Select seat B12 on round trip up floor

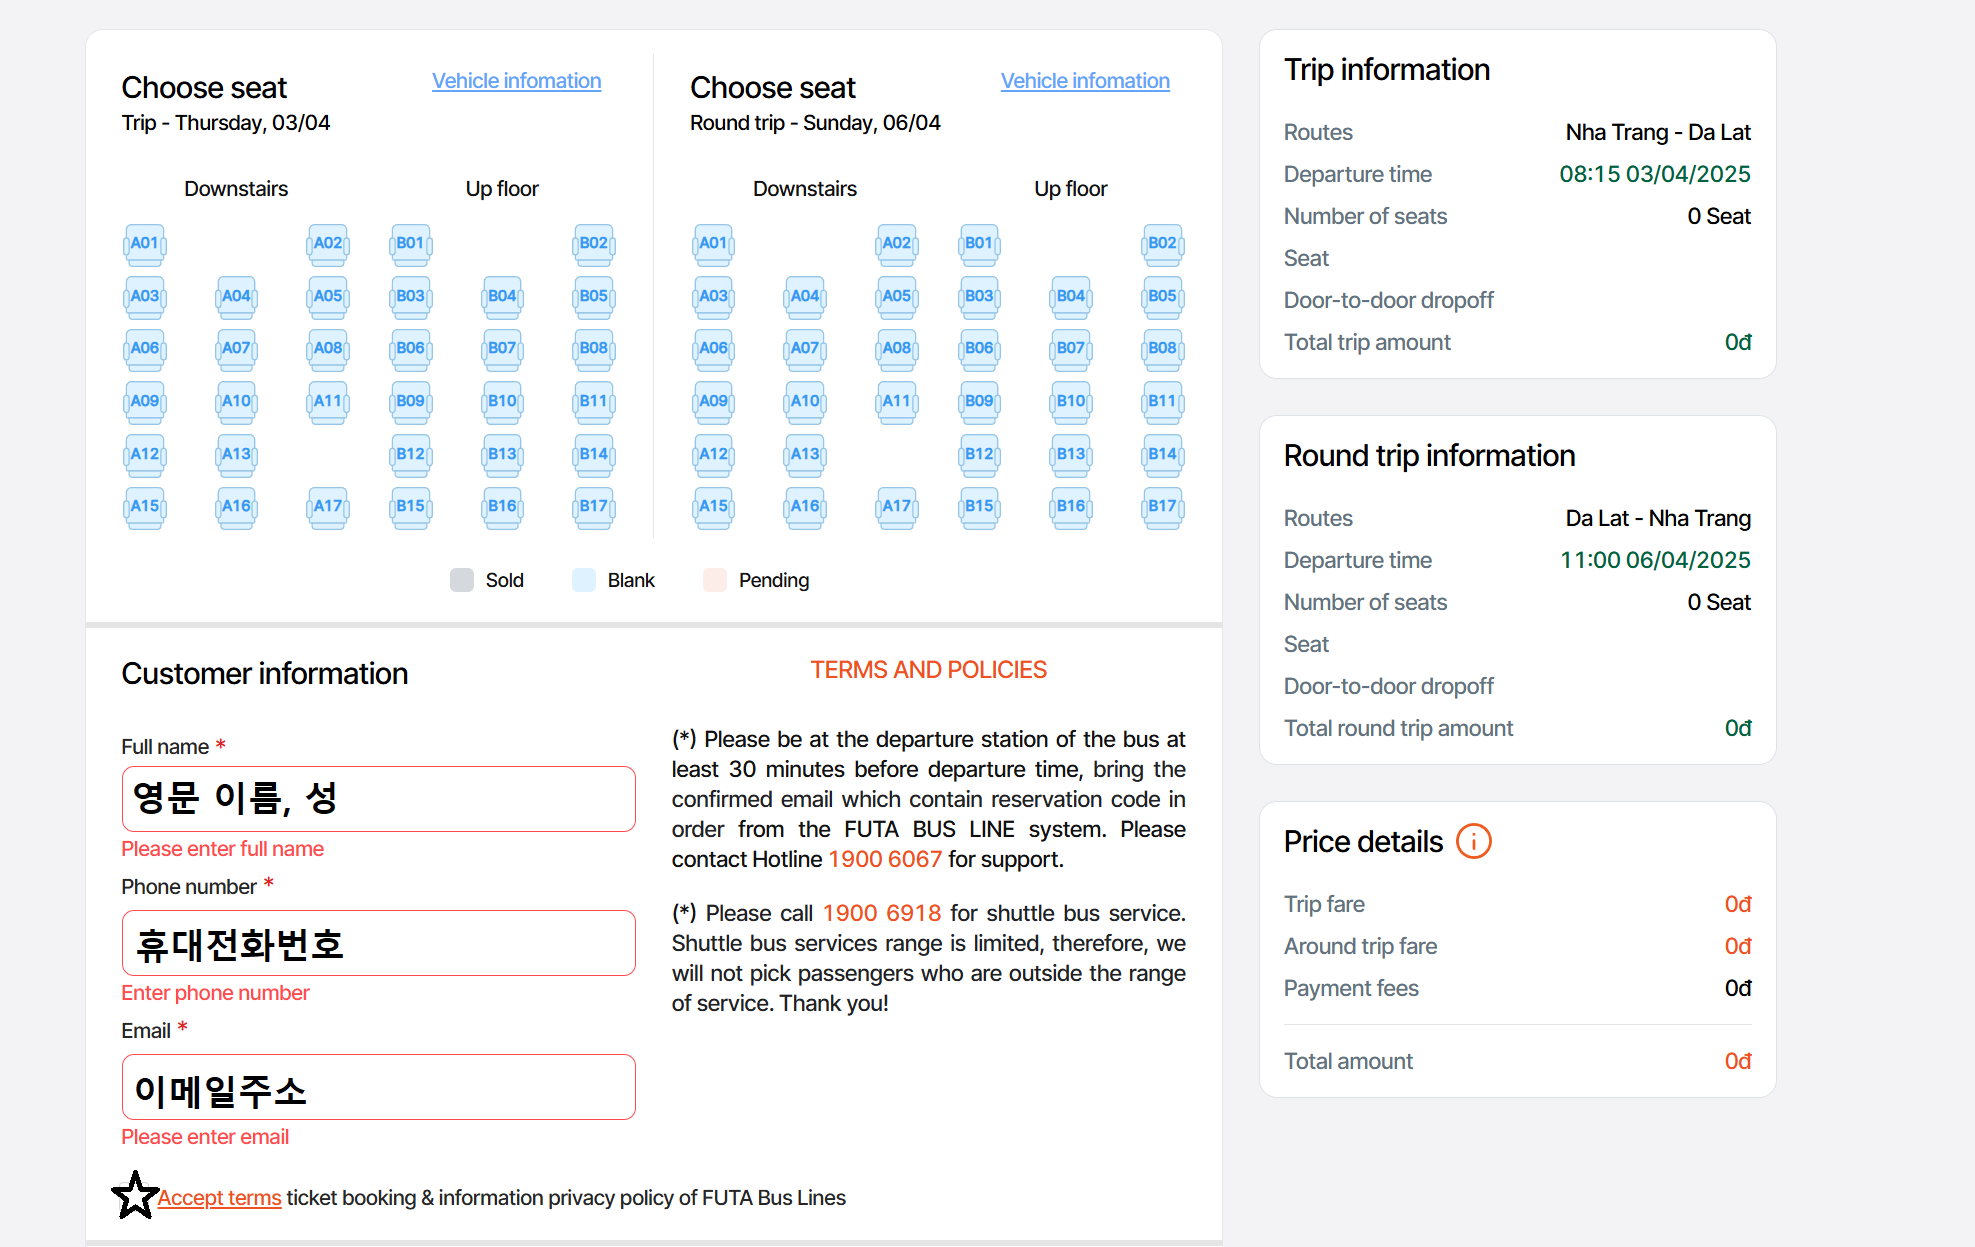pos(979,455)
